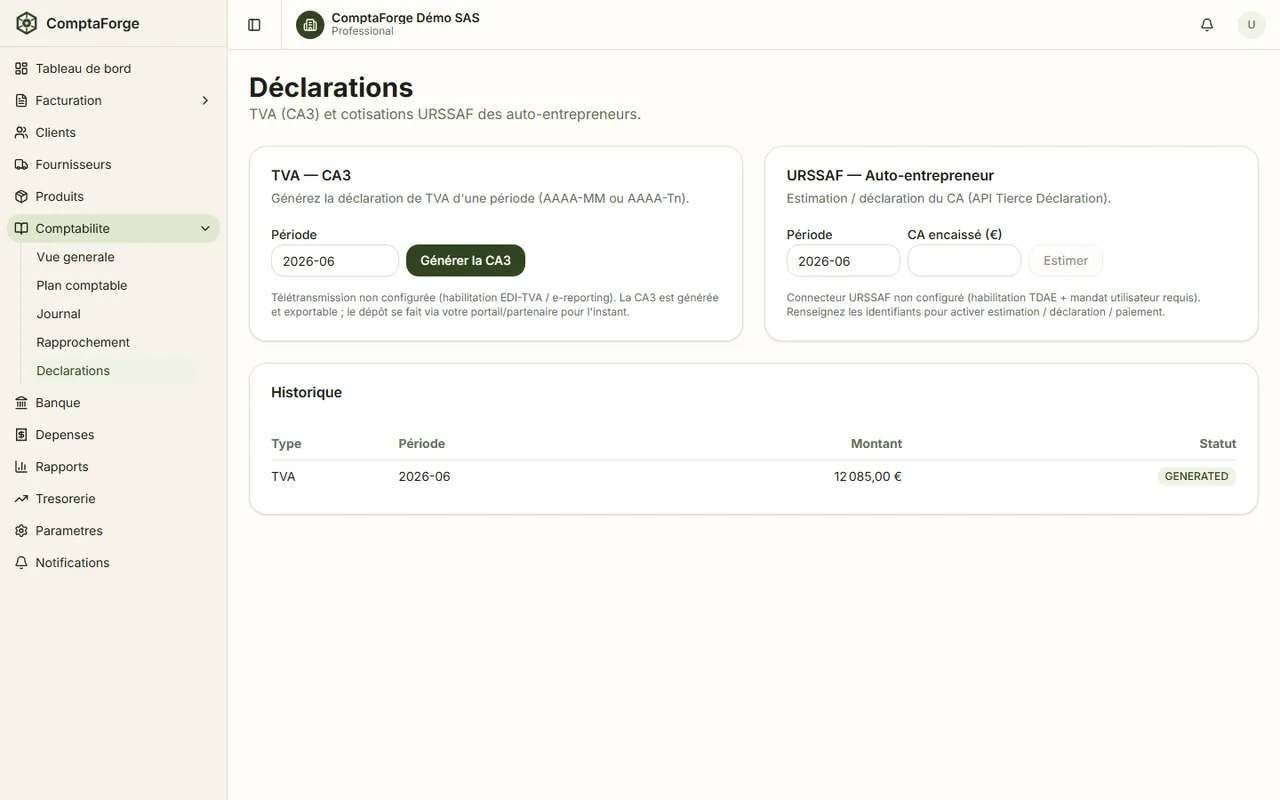Screen dimensions: 1280x800
Task: Click the Déclarations page heading
Action: 331,87
